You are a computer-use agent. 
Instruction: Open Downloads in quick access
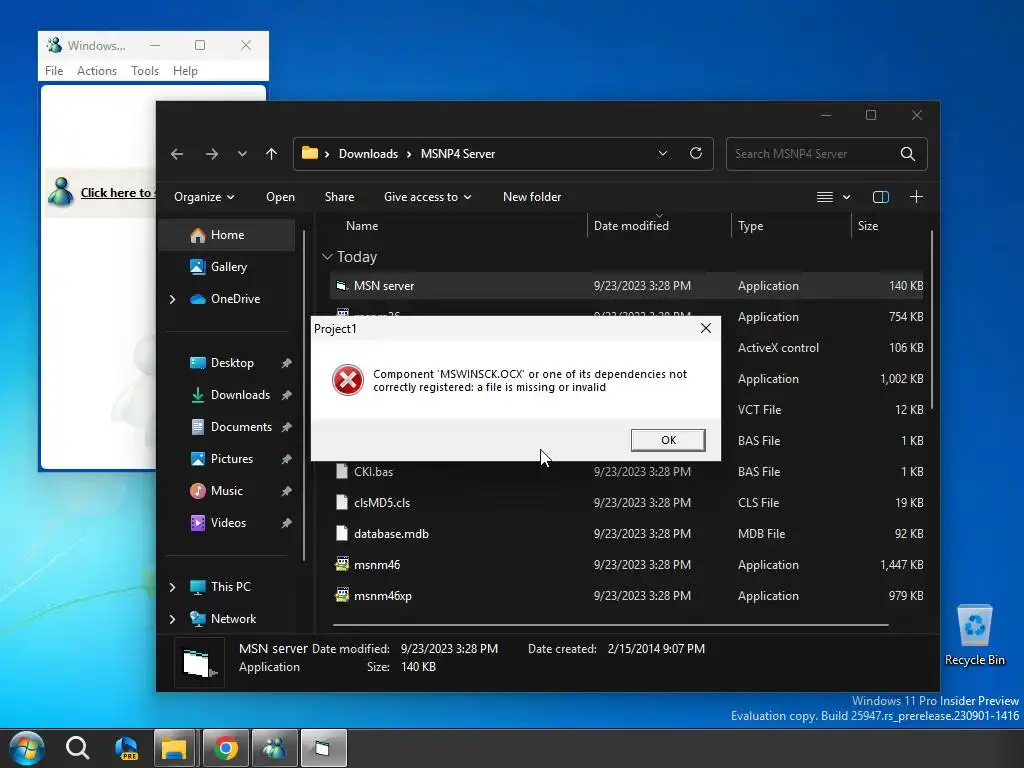[240, 395]
